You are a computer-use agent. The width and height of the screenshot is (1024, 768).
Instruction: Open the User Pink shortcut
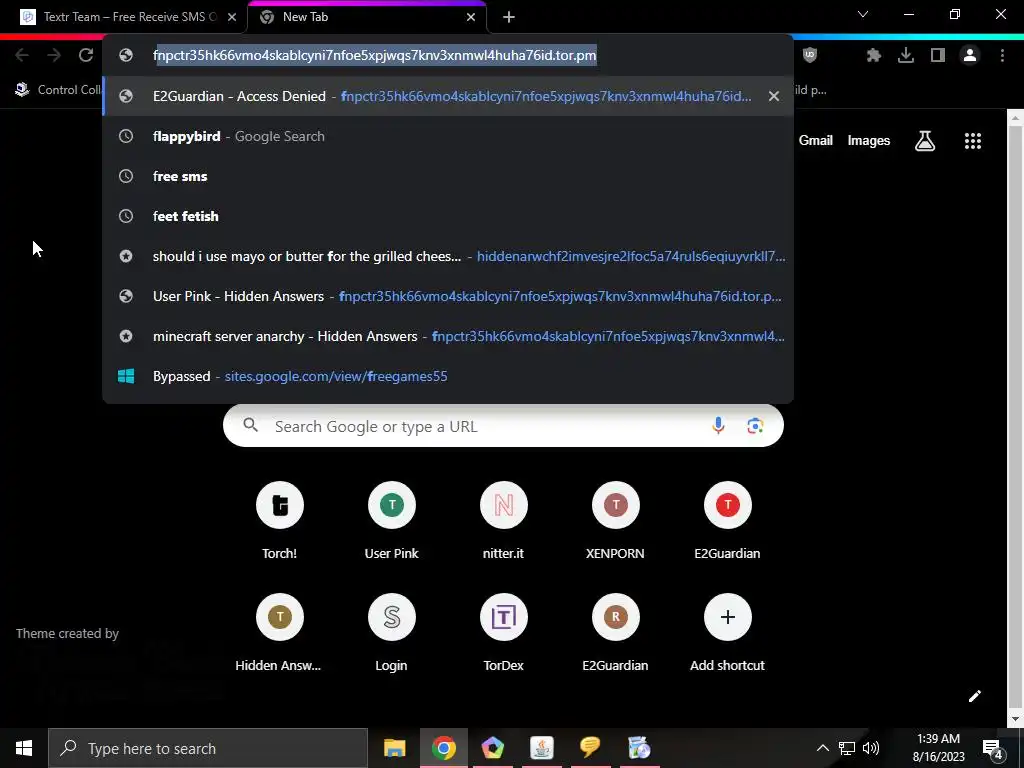391,520
